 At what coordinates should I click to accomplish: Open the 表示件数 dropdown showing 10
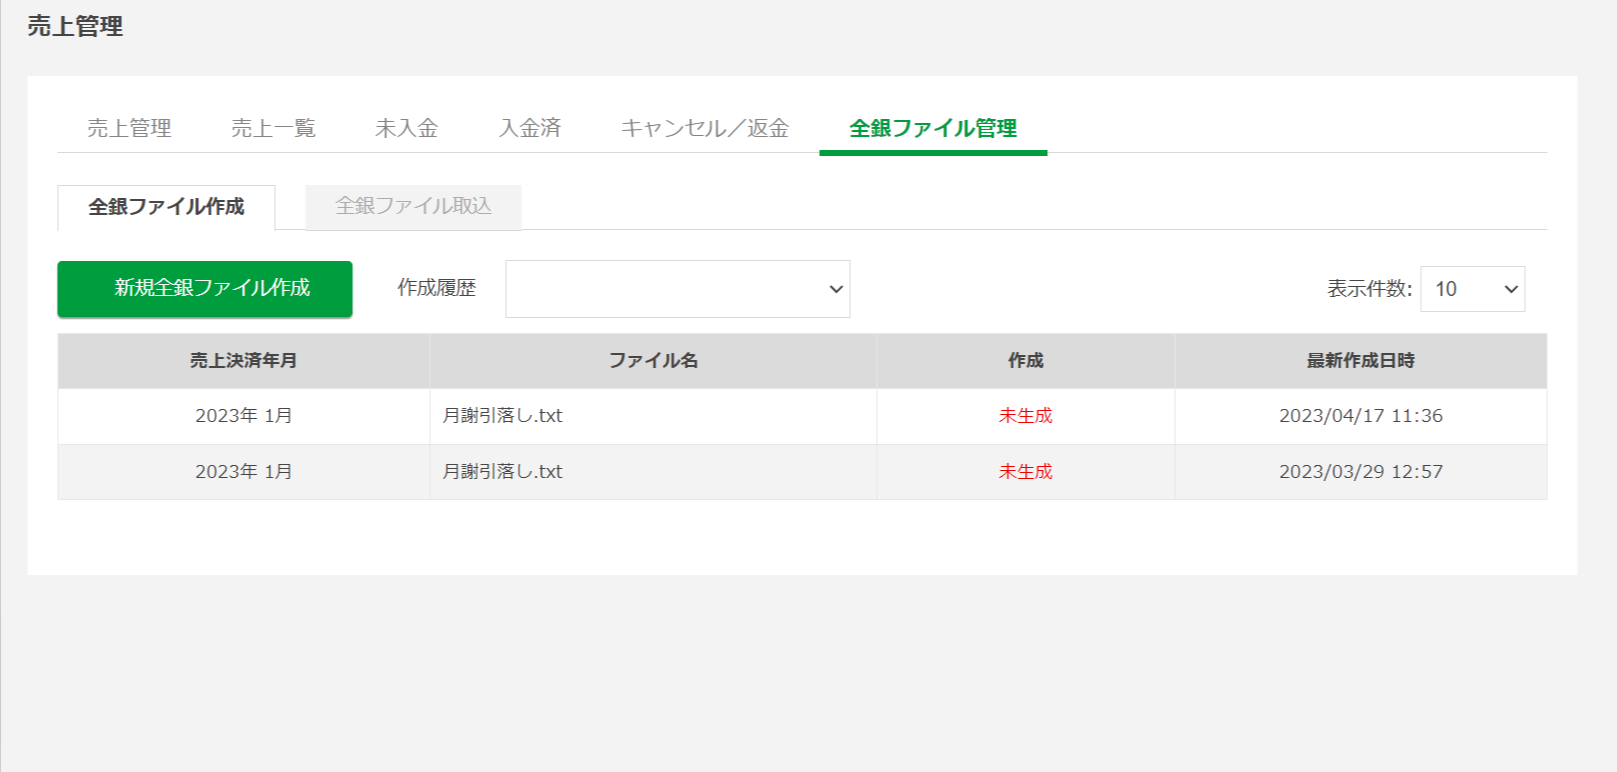pyautogui.click(x=1472, y=289)
